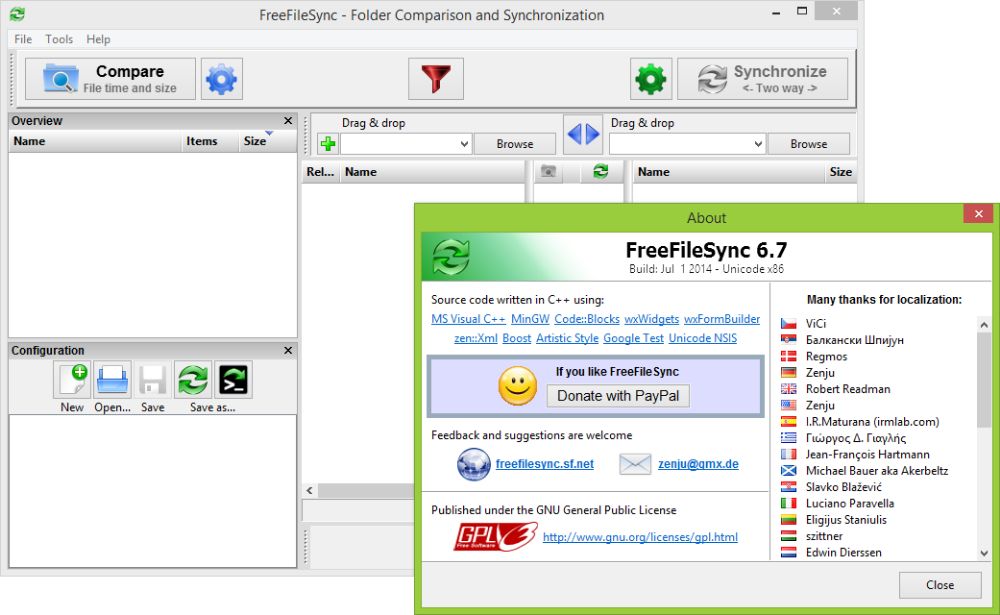The width and height of the screenshot is (1000, 615).
Task: Click localization list scroll down arrow
Action: 984,553
